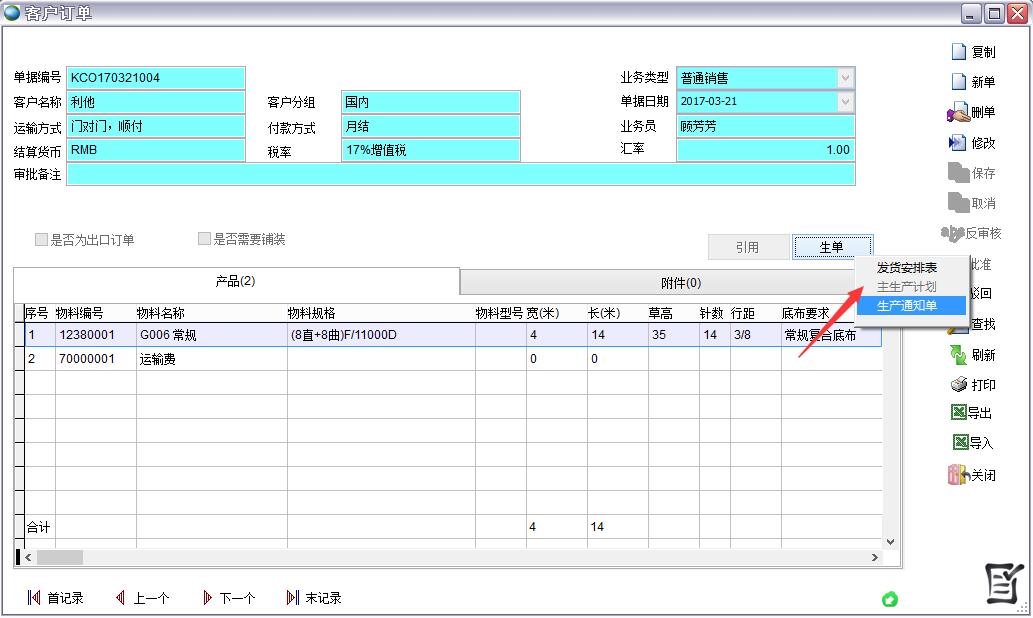This screenshot has width=1033, height=618.
Task: Click the 导出 (export) Excel icon
Action: [x=959, y=413]
